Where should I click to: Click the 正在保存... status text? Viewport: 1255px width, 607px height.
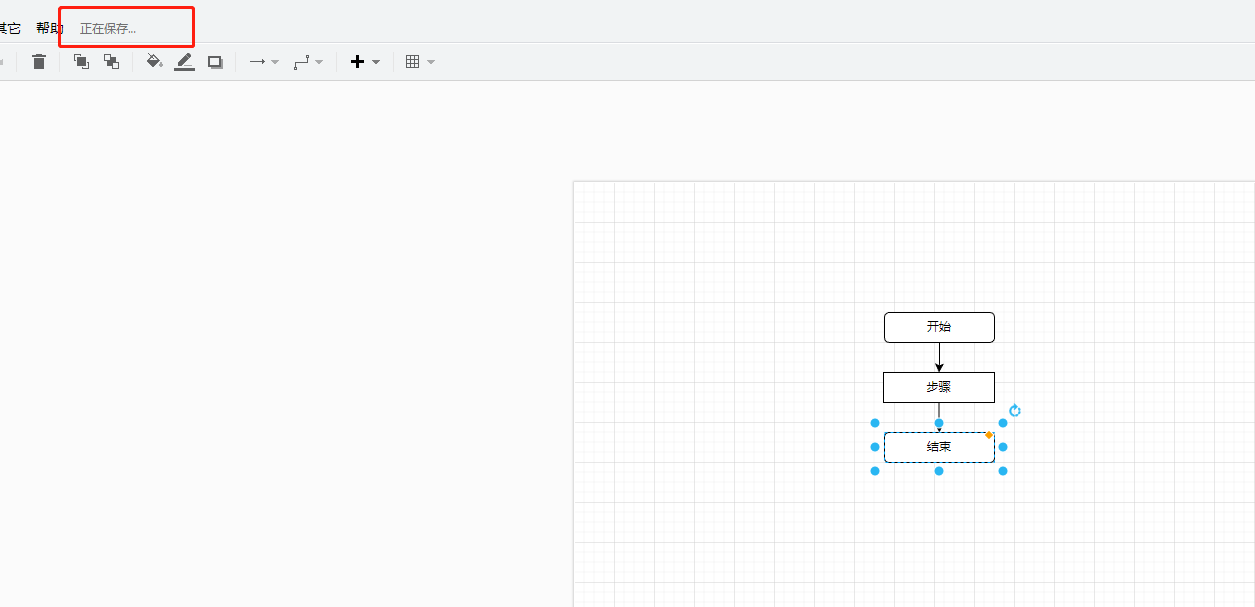tap(108, 29)
